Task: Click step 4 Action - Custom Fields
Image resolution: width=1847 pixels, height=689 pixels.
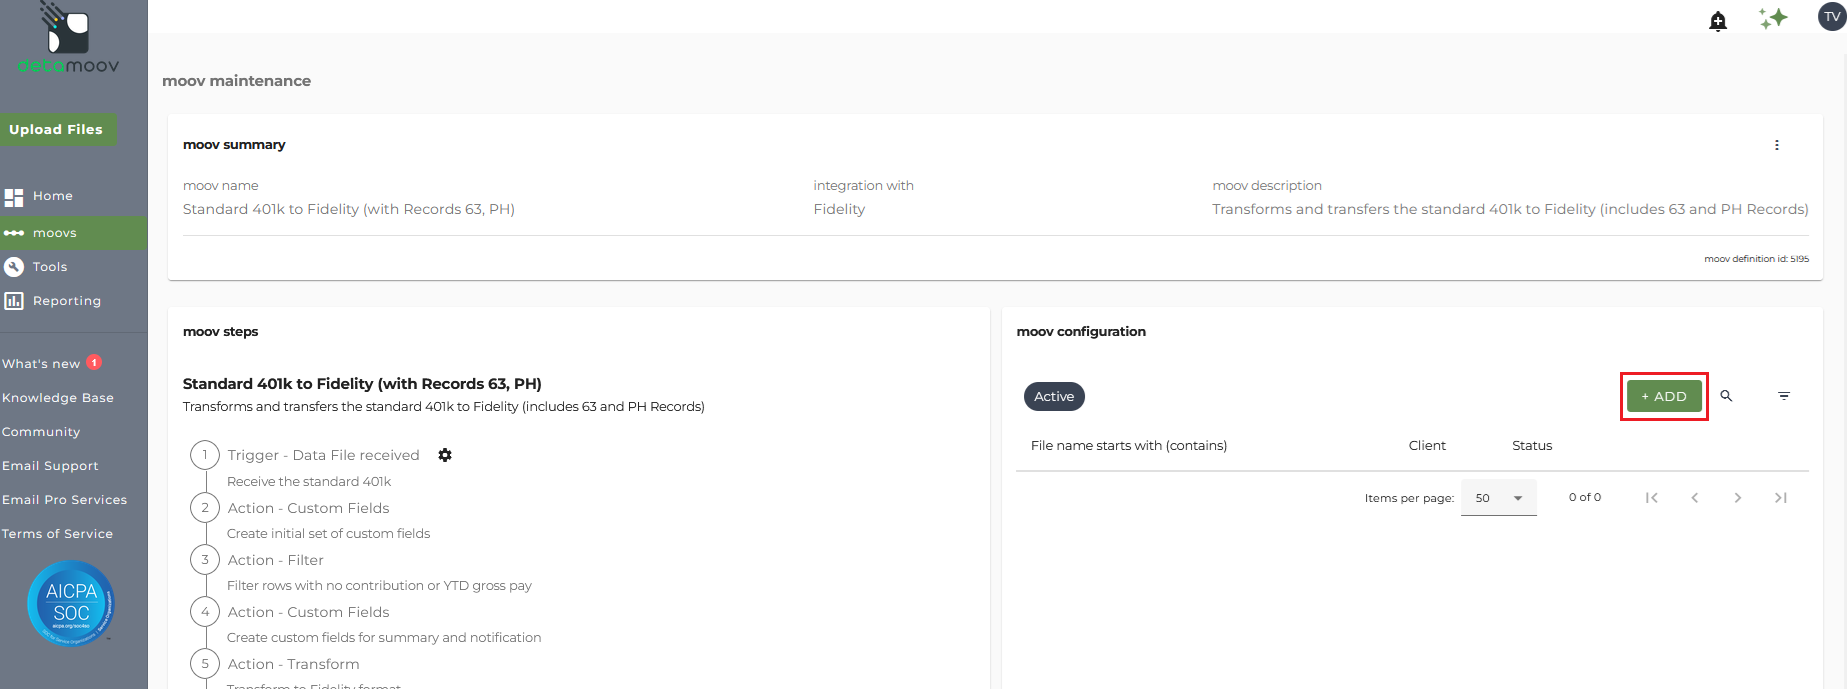Action: point(308,612)
